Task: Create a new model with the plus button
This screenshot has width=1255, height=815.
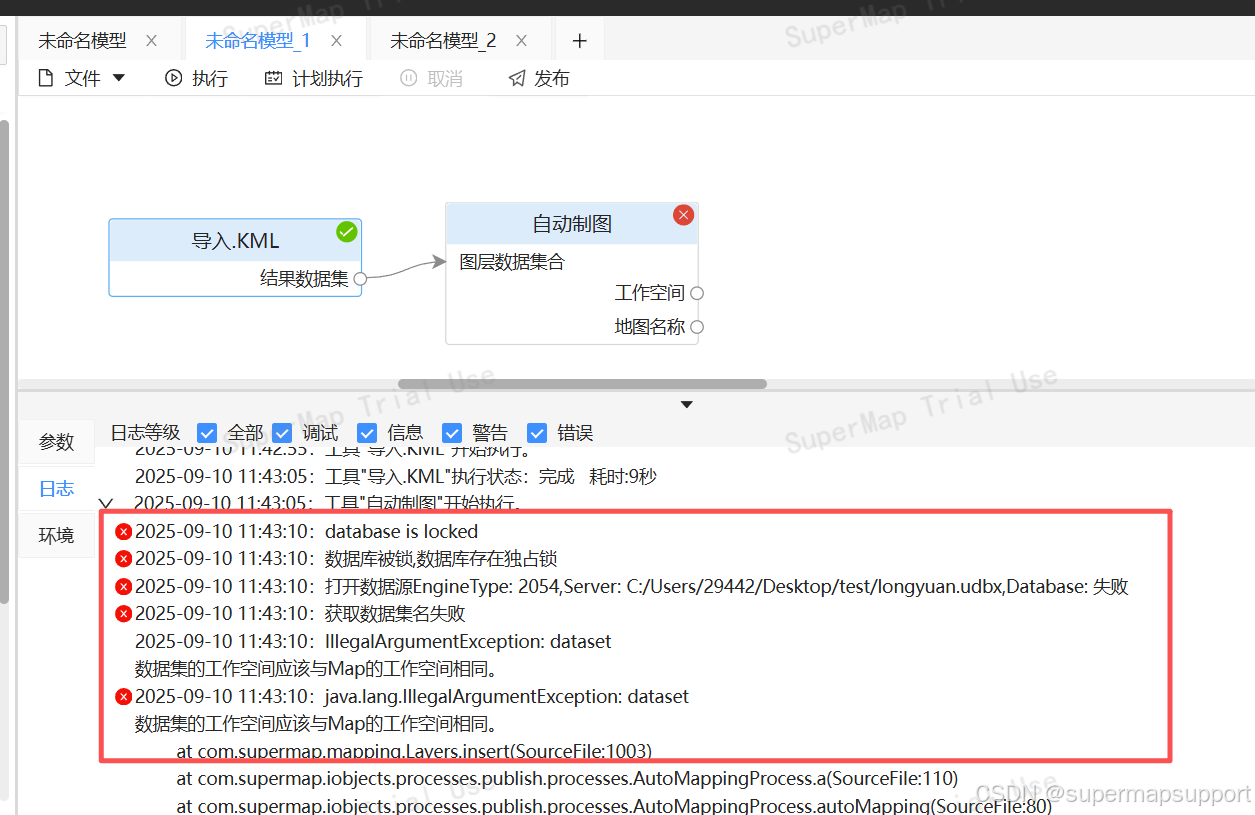Action: (x=579, y=40)
